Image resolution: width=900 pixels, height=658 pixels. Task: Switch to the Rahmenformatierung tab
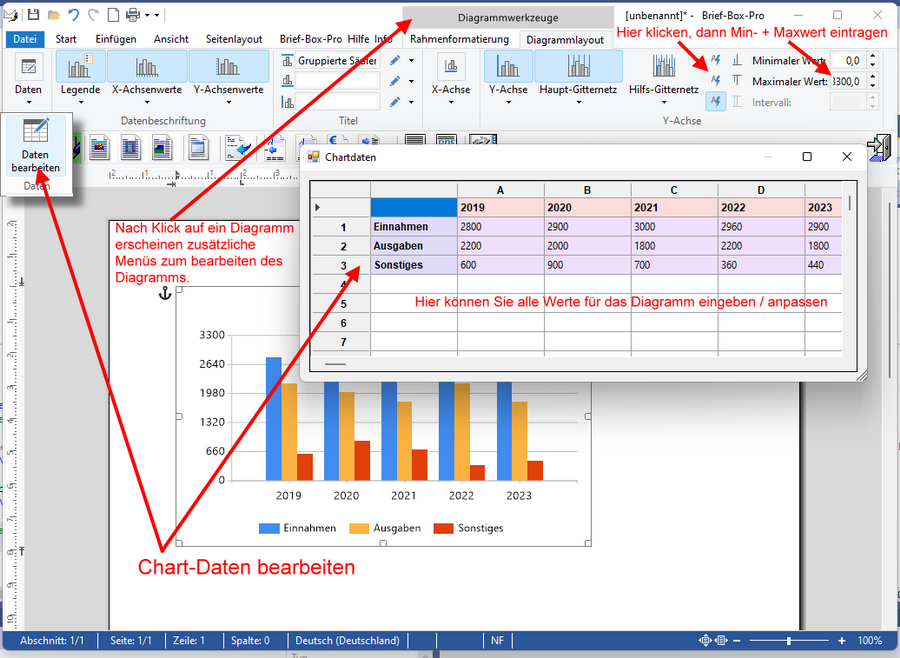tap(459, 39)
